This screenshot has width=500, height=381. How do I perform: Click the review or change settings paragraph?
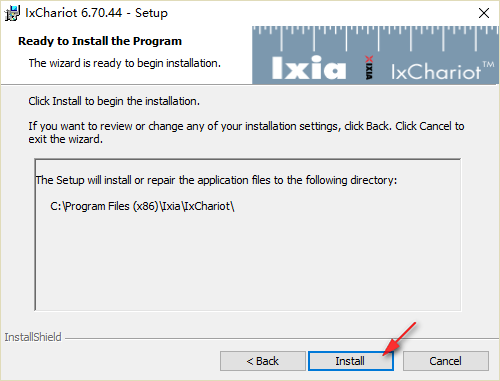click(246, 132)
